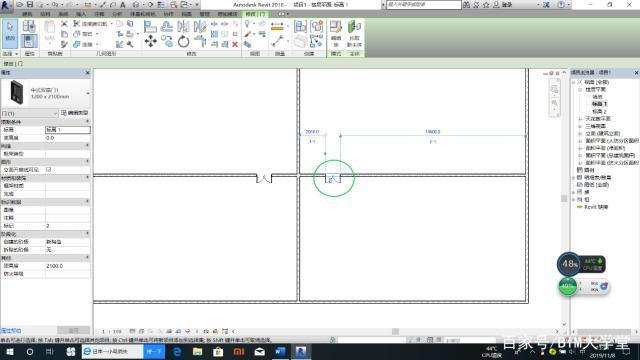Open the door type selector dropdown

88,93
